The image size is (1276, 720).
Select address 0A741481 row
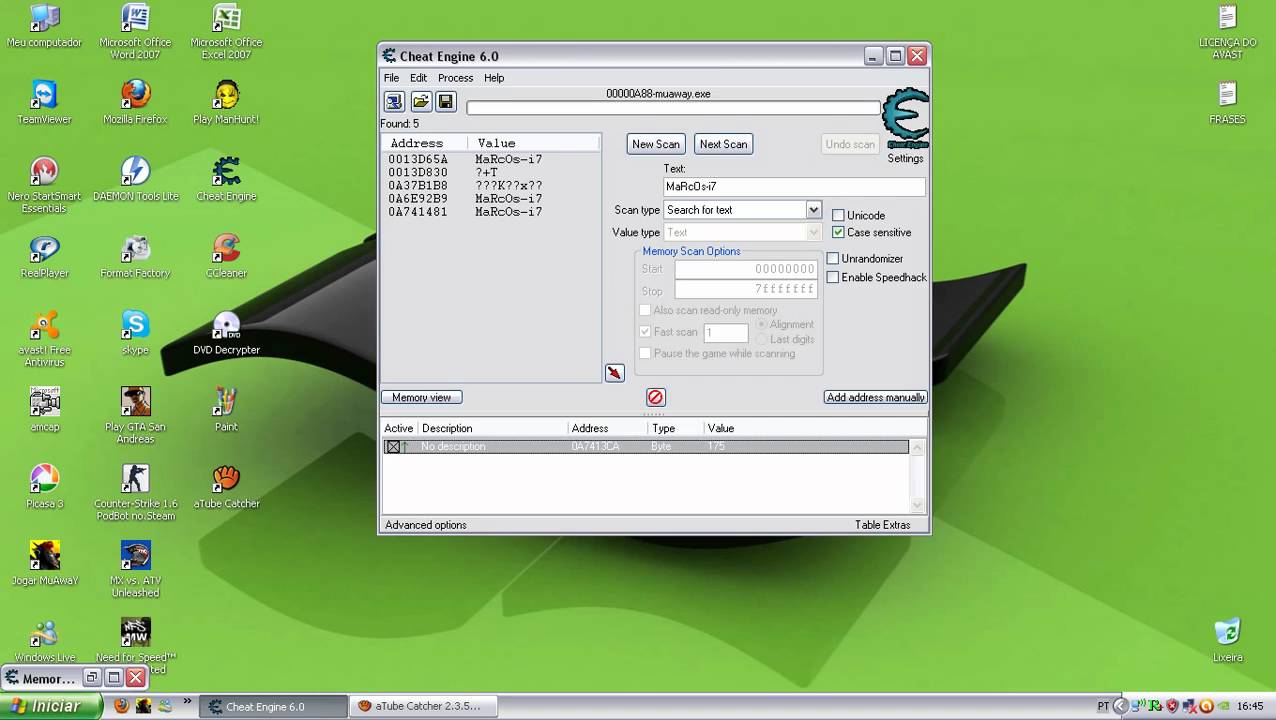[x=490, y=211]
